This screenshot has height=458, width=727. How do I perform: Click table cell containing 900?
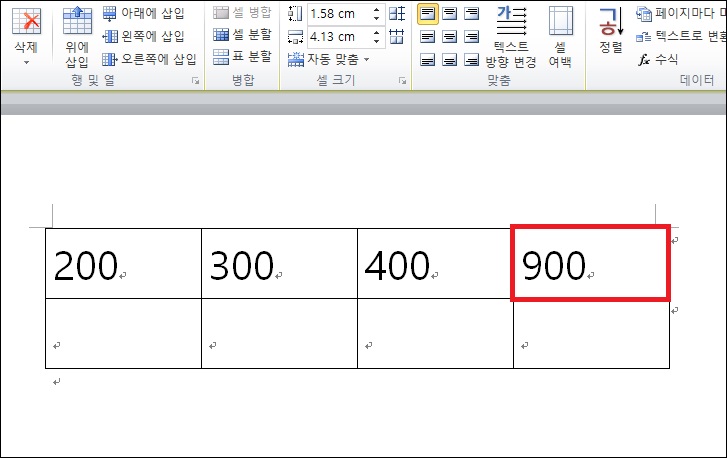point(591,263)
